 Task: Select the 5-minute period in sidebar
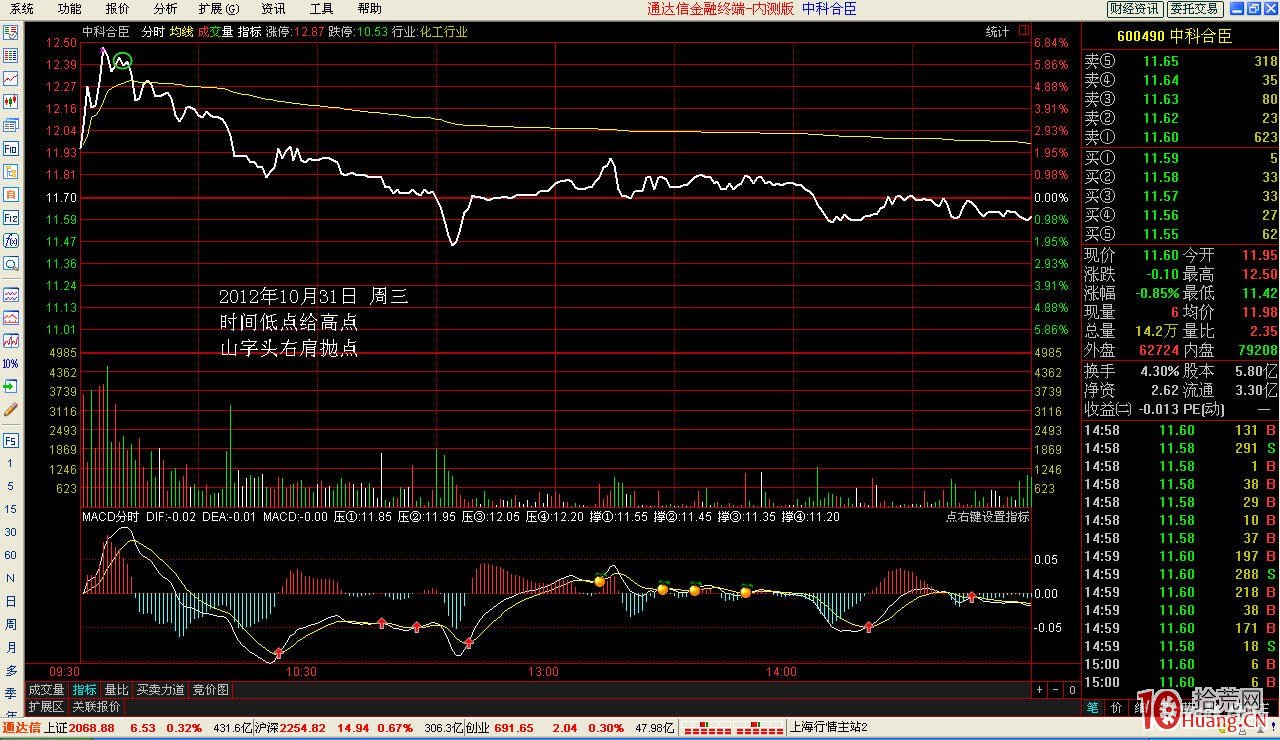pos(11,486)
